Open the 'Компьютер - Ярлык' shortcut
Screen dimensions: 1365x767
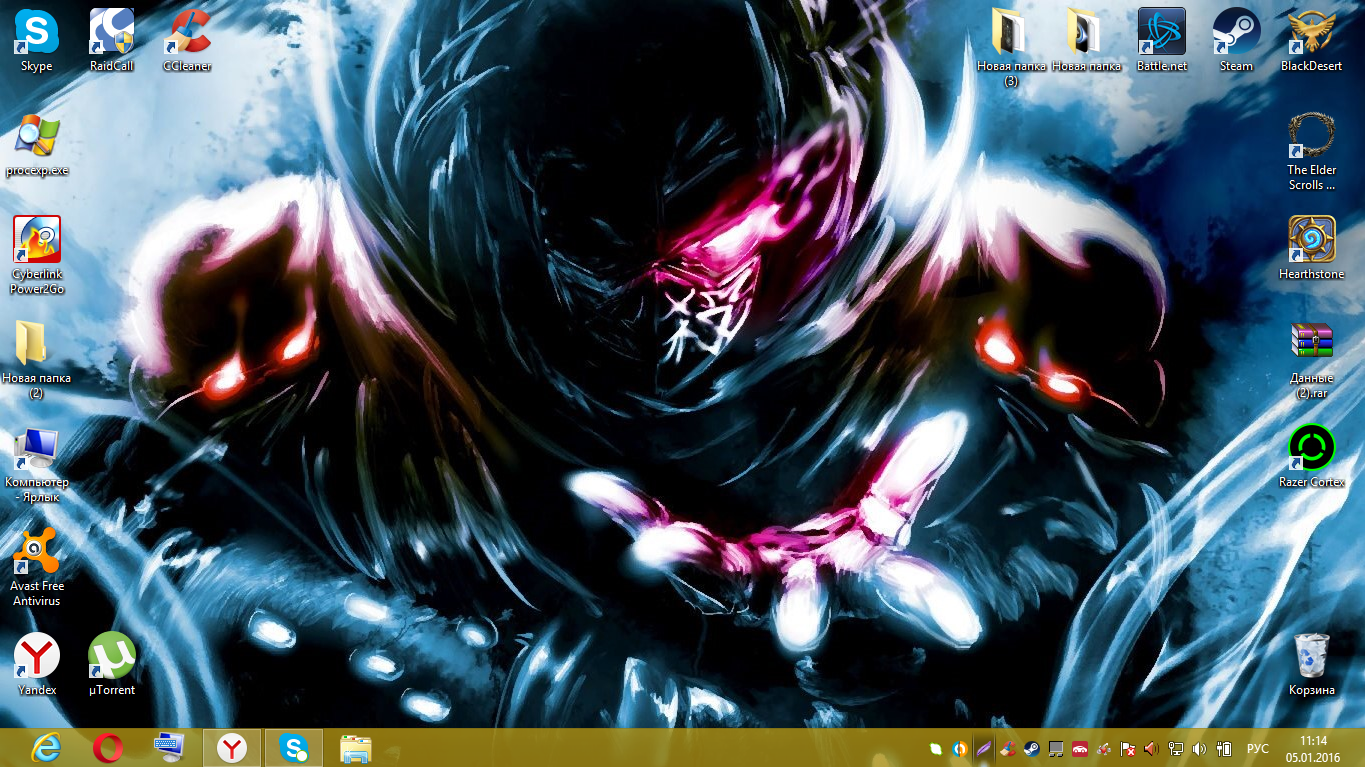point(37,465)
